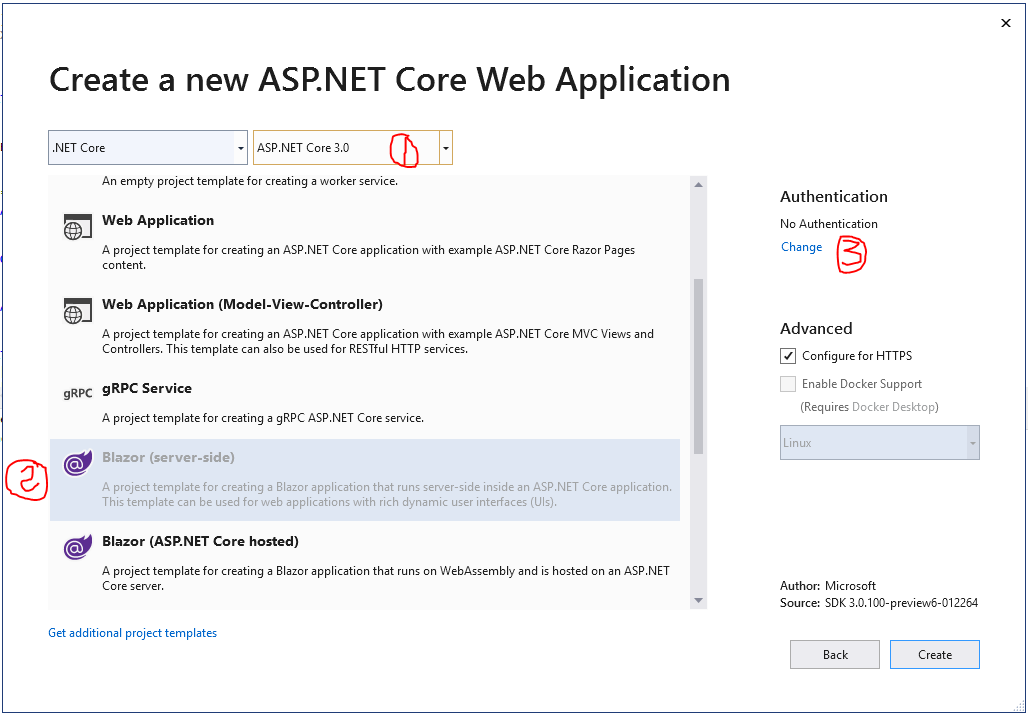Click the Back button

835,655
